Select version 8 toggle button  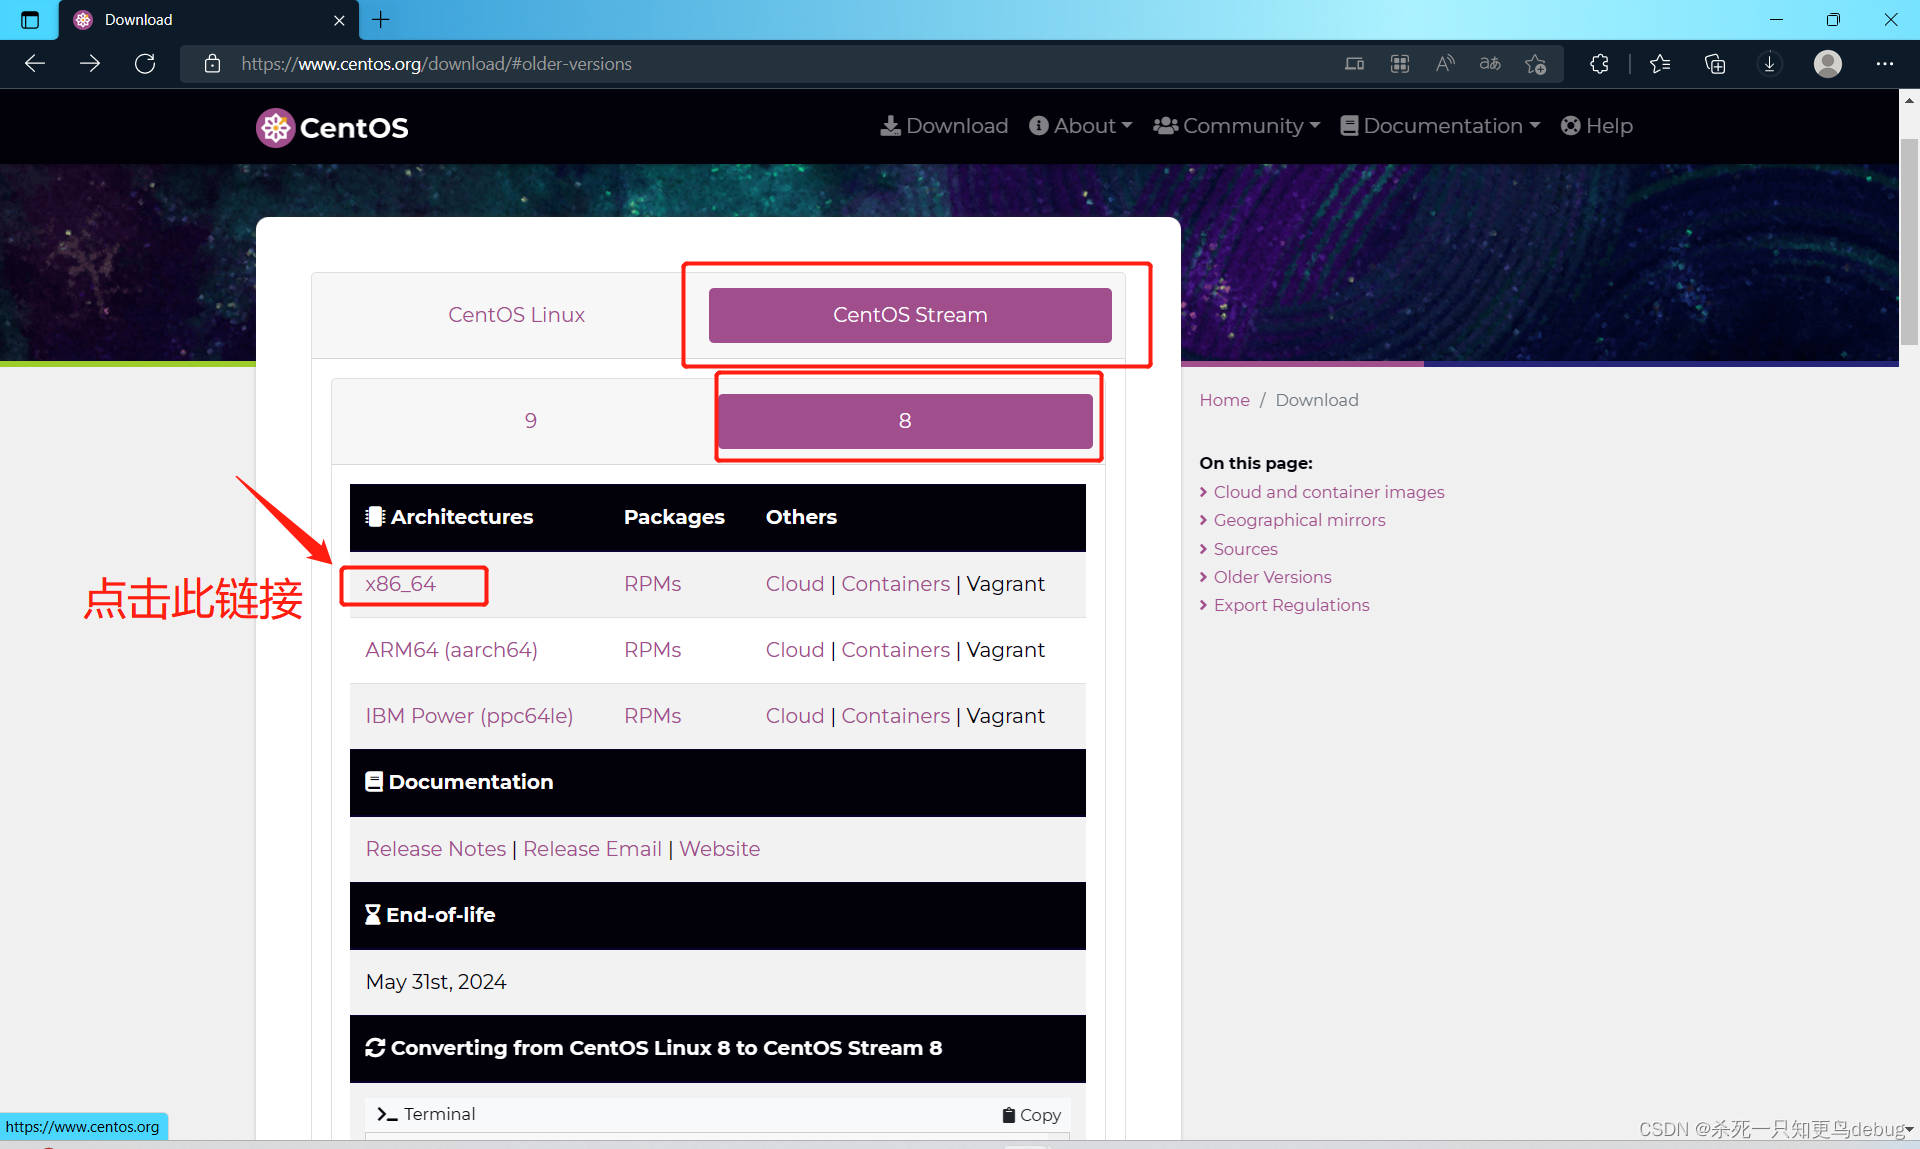click(x=903, y=420)
